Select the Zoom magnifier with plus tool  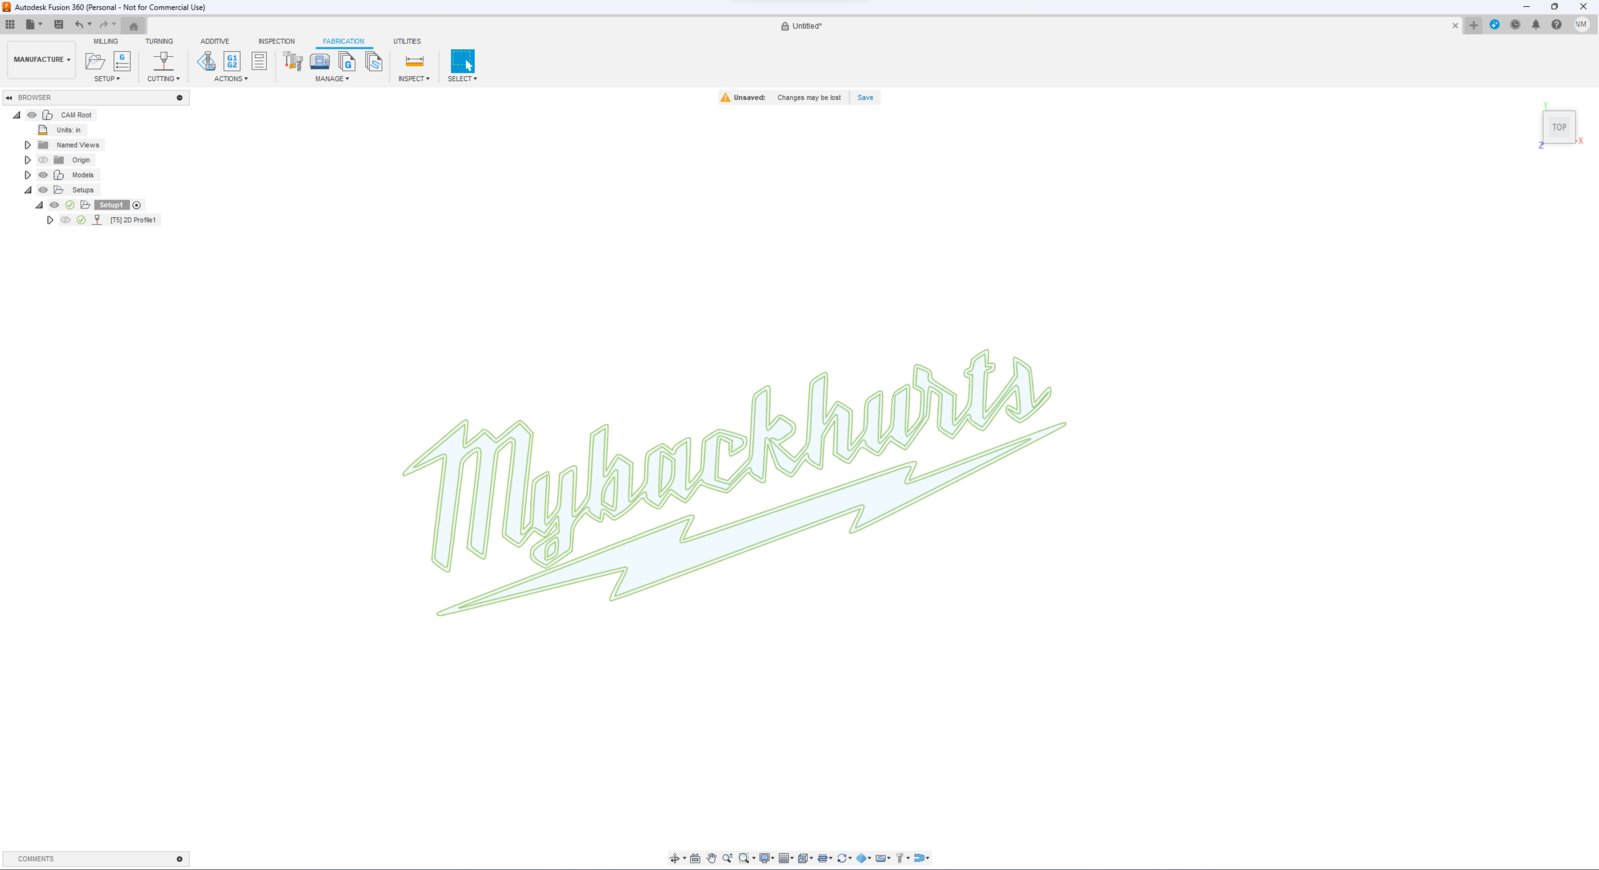point(727,858)
